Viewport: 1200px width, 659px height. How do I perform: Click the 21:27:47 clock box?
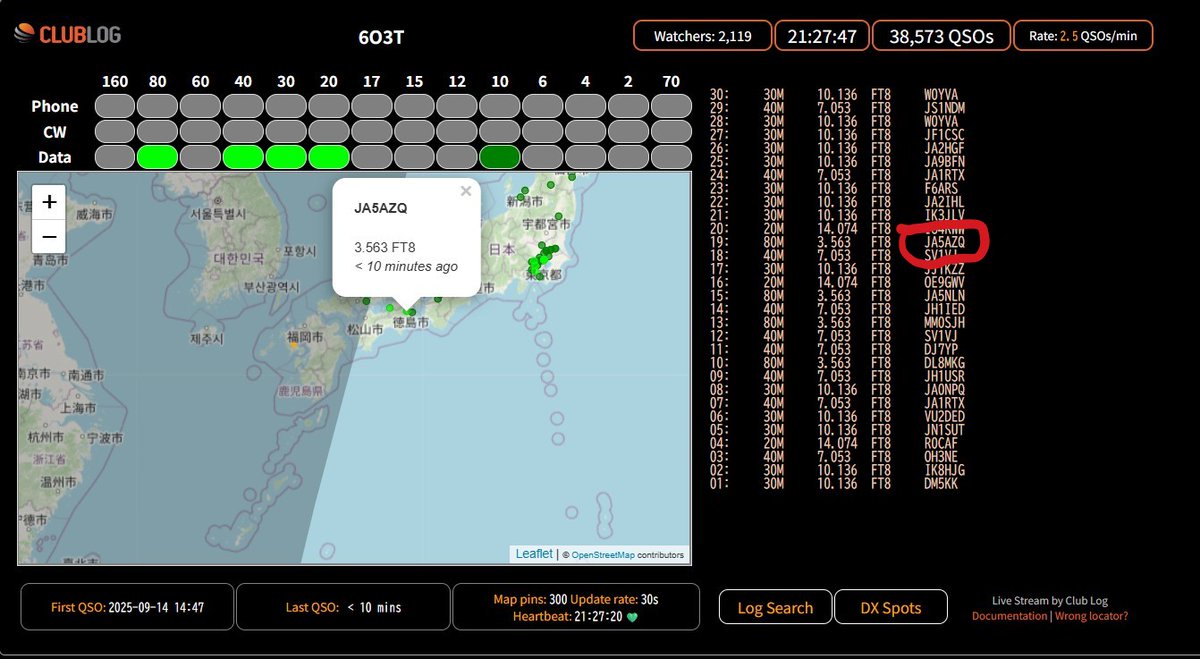tap(822, 36)
